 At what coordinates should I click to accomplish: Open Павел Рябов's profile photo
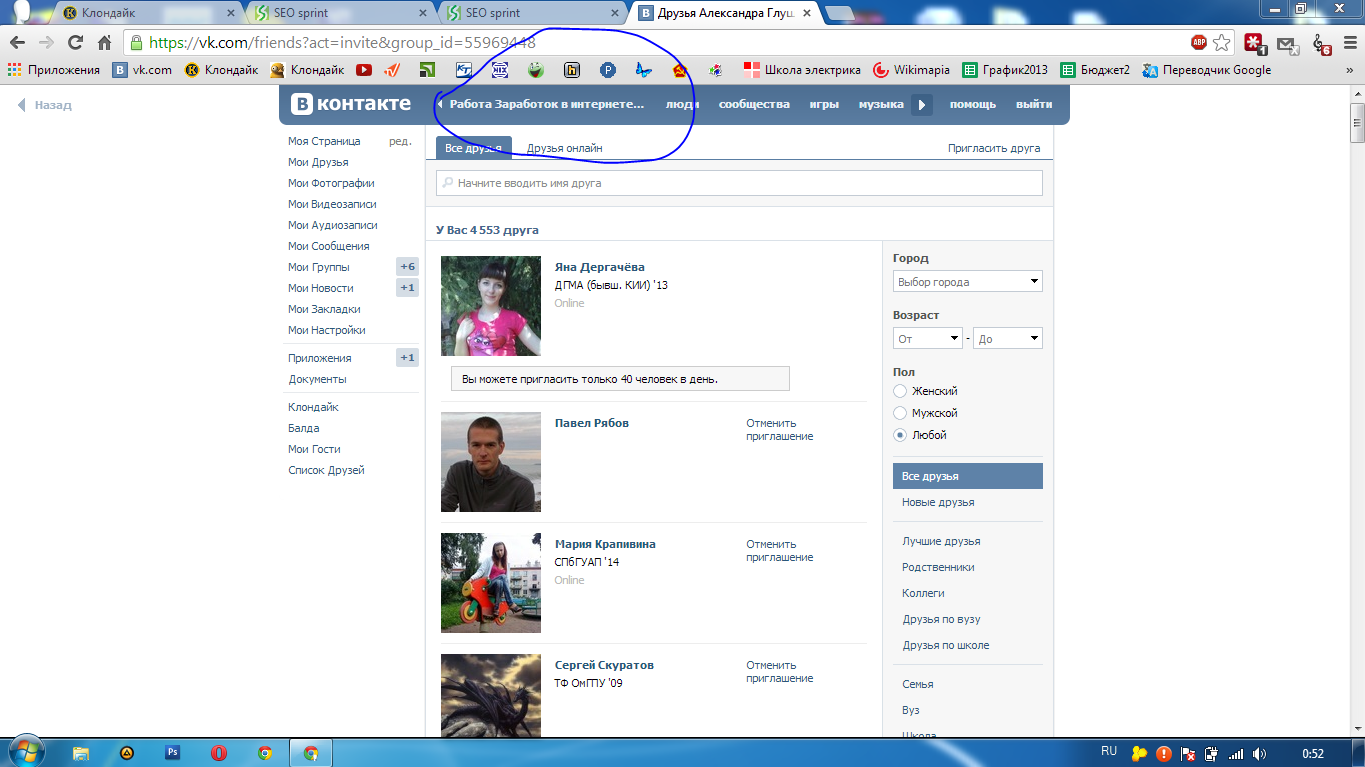pyautogui.click(x=491, y=462)
